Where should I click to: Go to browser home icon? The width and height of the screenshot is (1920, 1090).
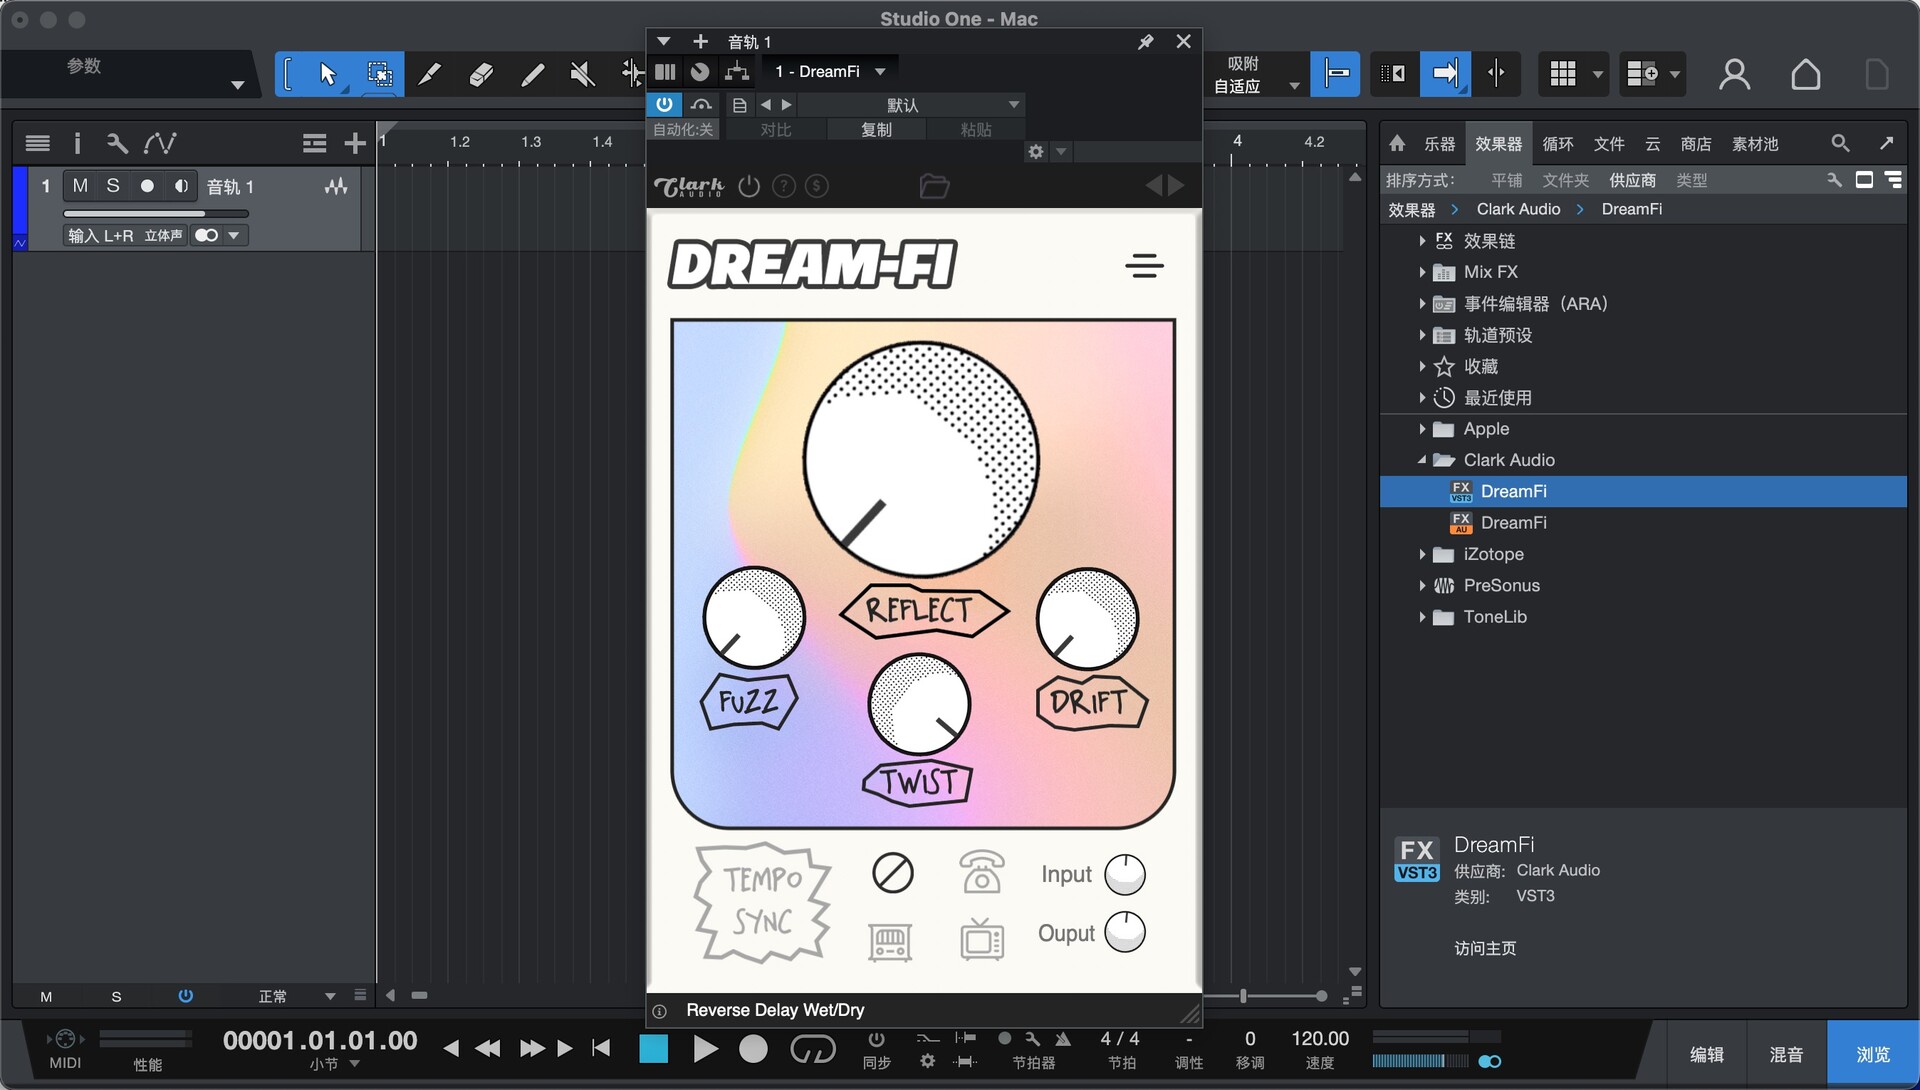click(x=1397, y=143)
